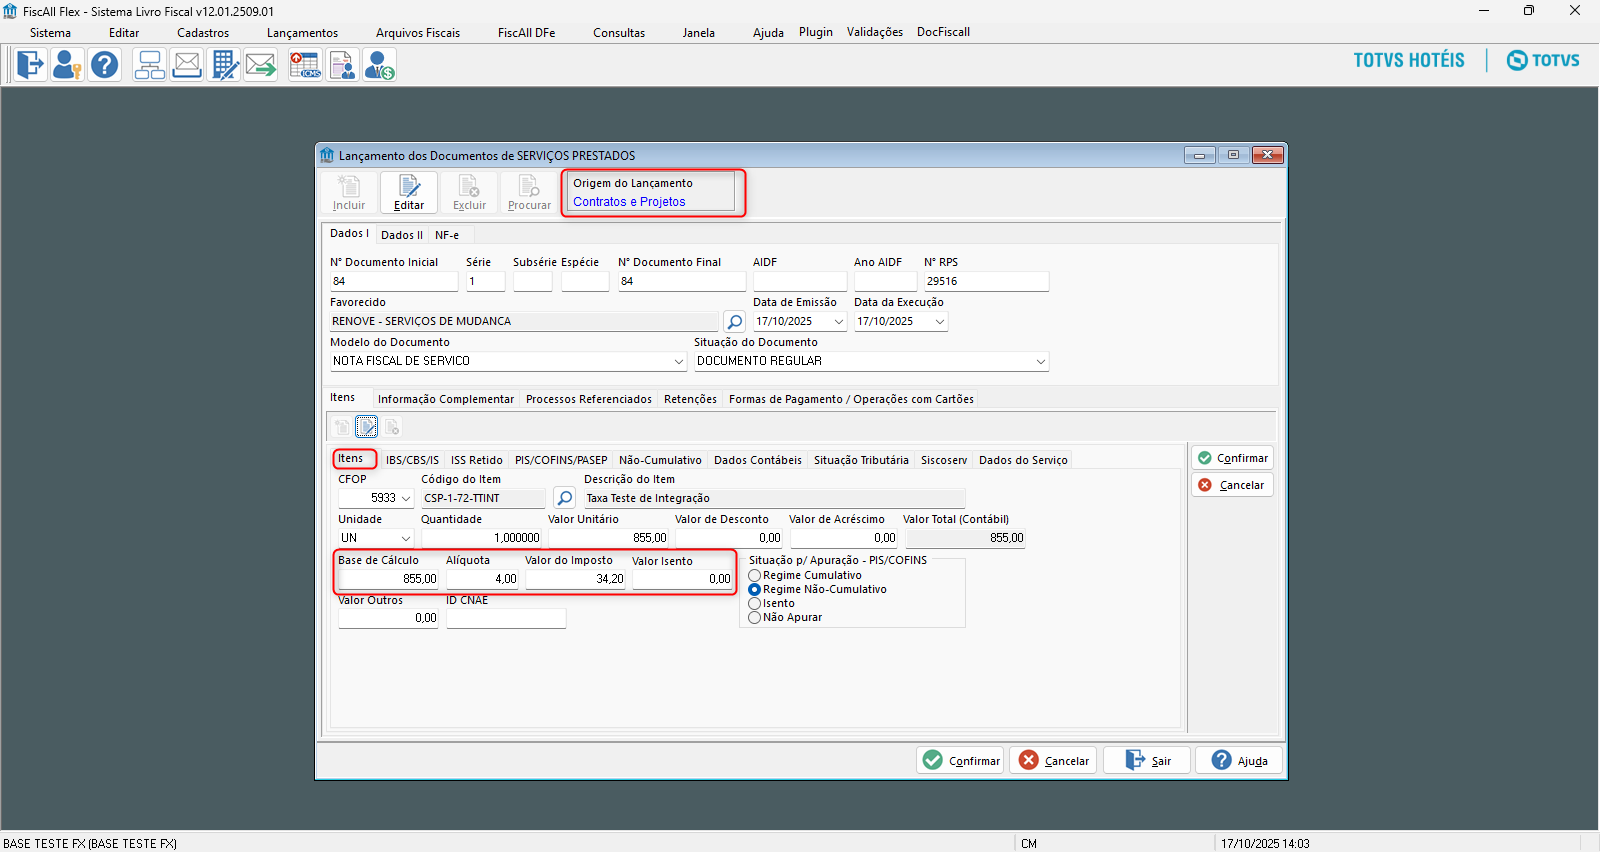Open the Informação Complementar tab
The height and width of the screenshot is (852, 1600).
pos(446,399)
